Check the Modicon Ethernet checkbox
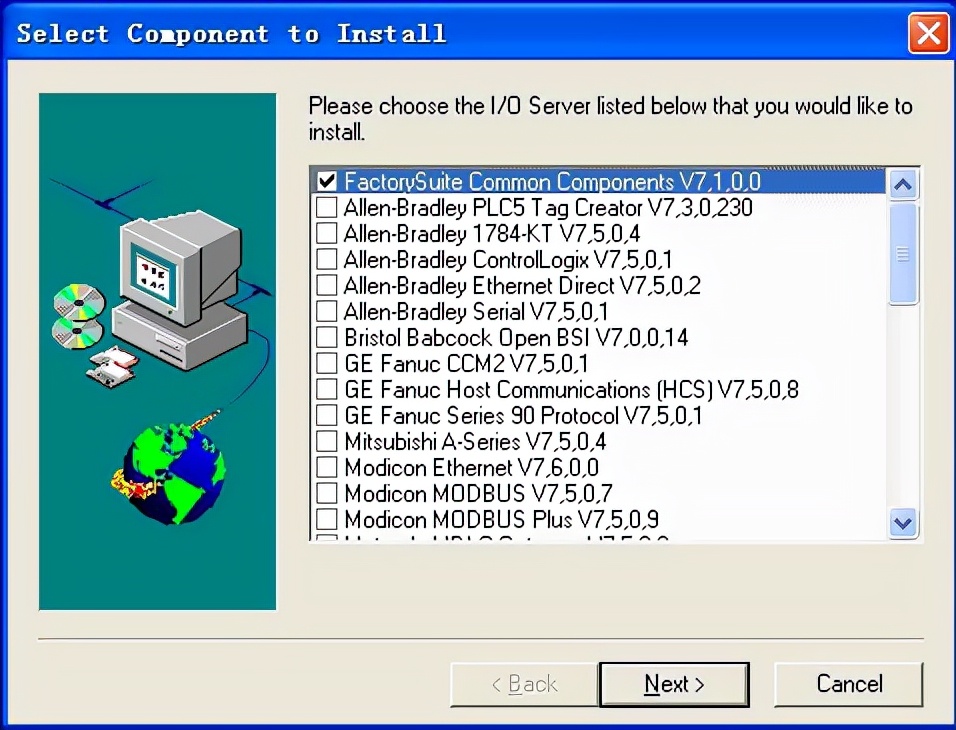The width and height of the screenshot is (956, 730). pyautogui.click(x=327, y=467)
